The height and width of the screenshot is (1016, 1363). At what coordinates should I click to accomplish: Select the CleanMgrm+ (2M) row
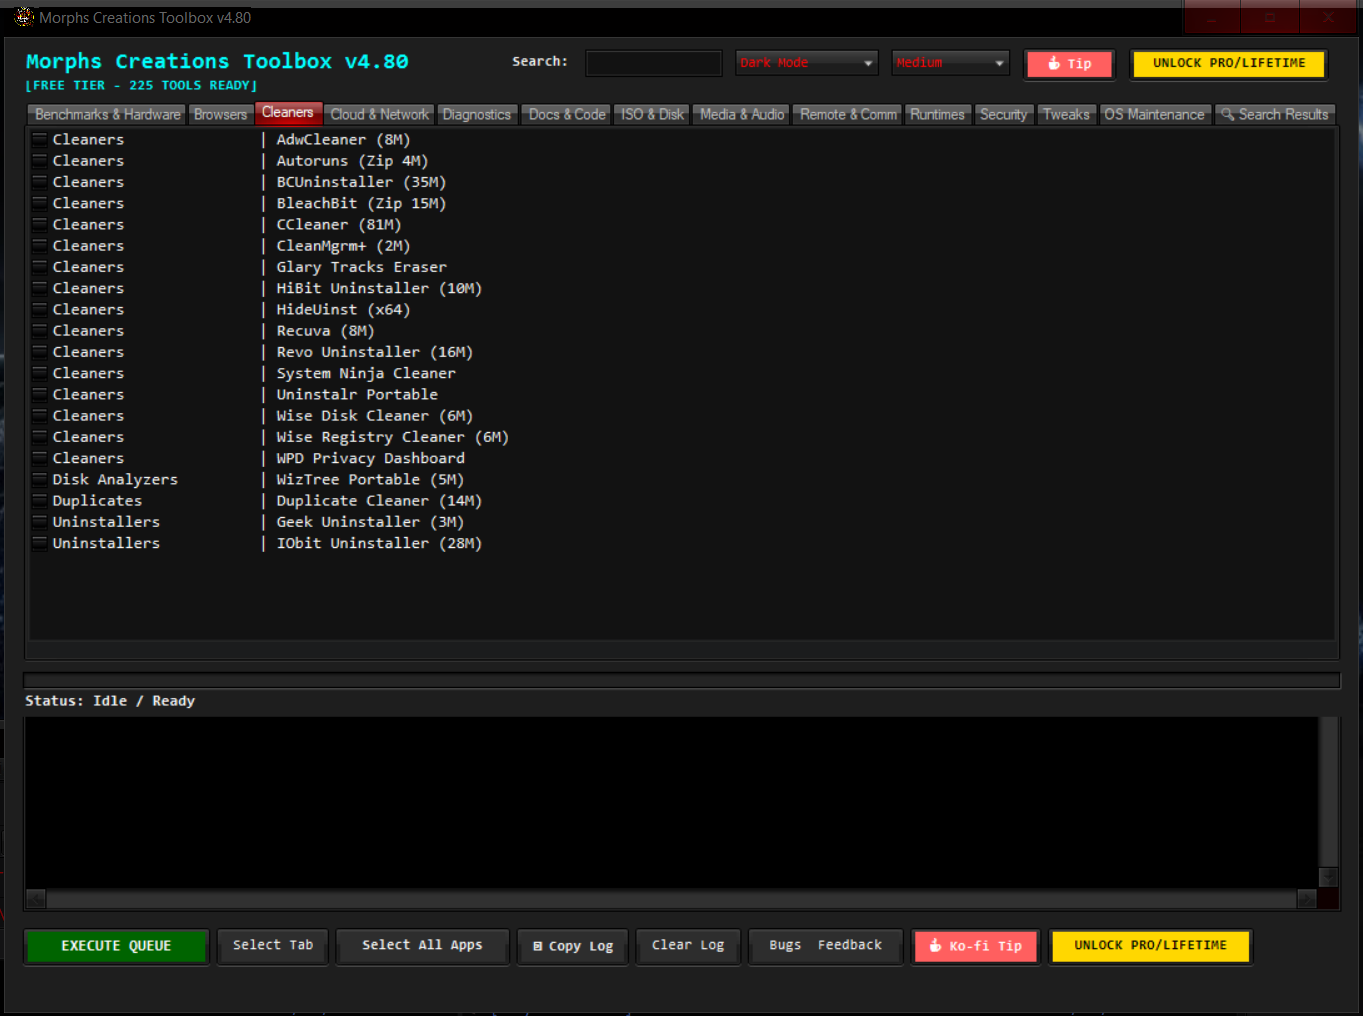click(x=682, y=245)
